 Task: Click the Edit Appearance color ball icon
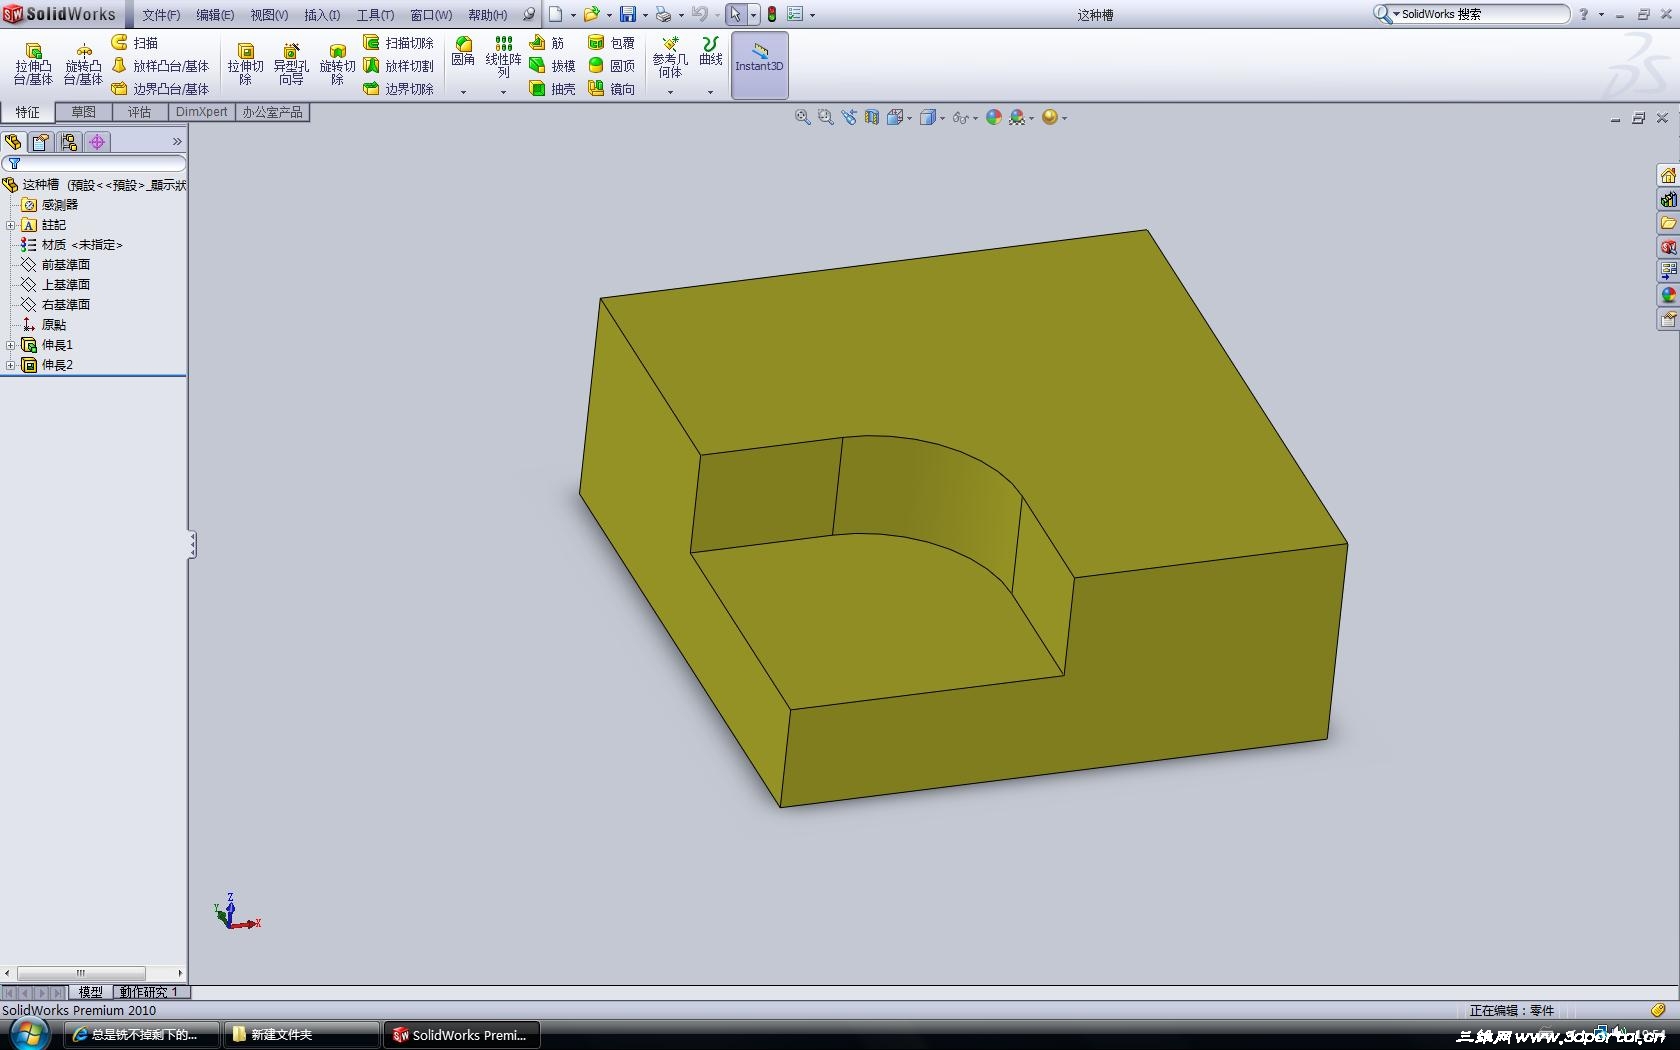coord(993,118)
